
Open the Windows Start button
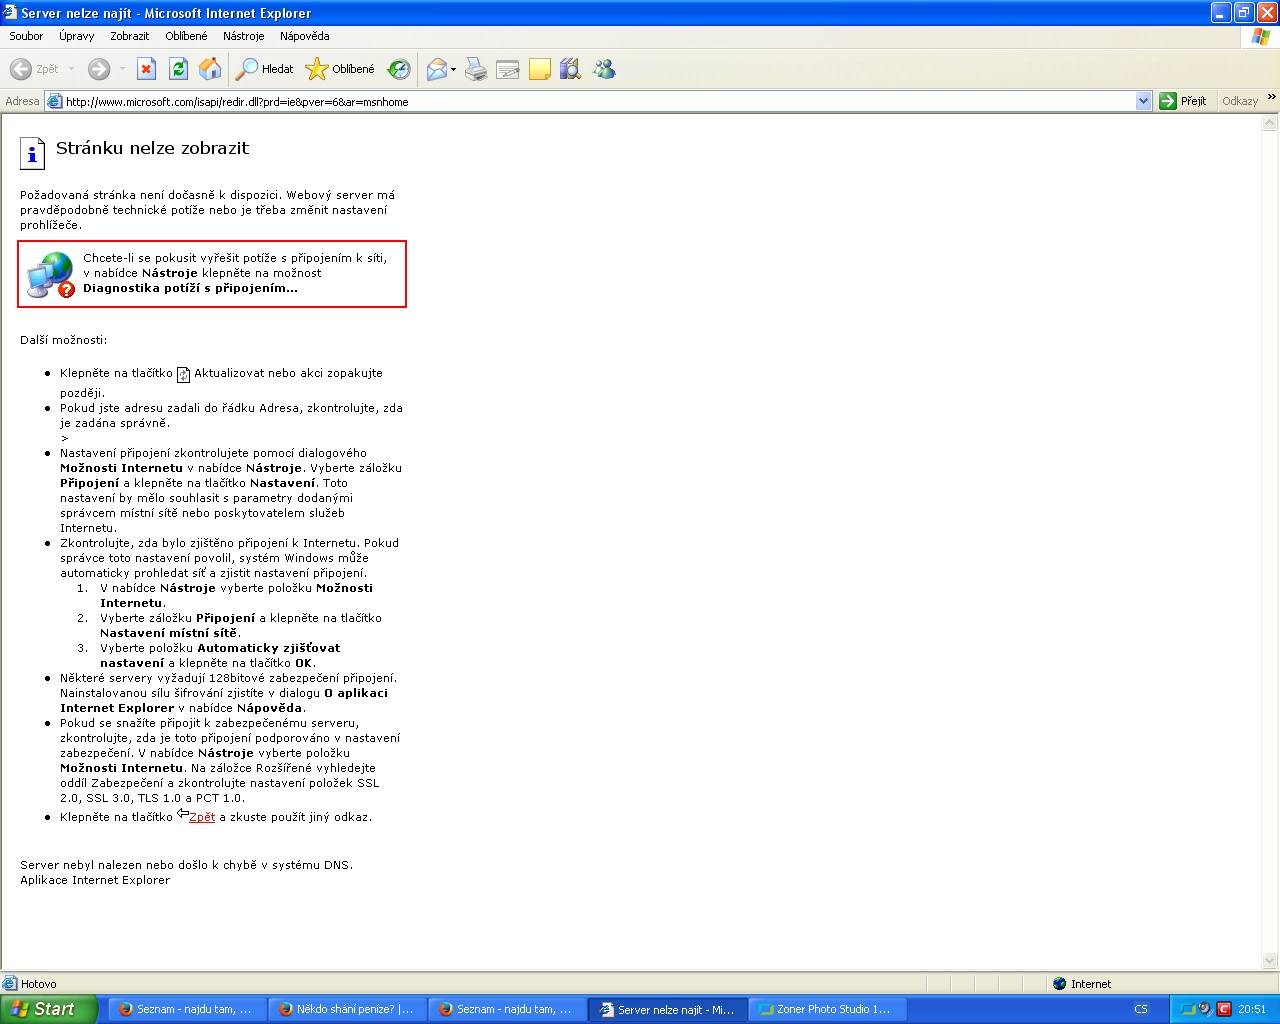click(x=48, y=1009)
